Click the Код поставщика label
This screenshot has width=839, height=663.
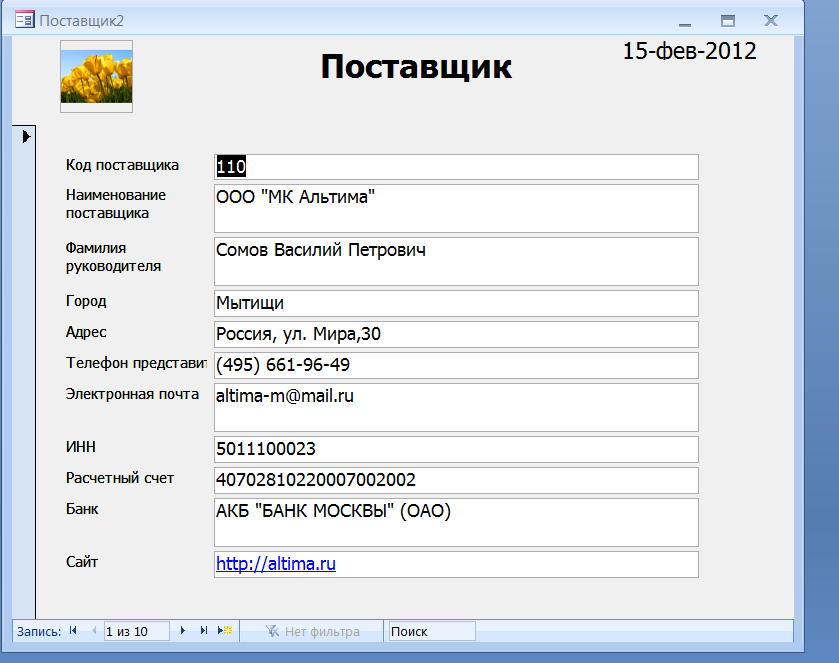(x=122, y=165)
